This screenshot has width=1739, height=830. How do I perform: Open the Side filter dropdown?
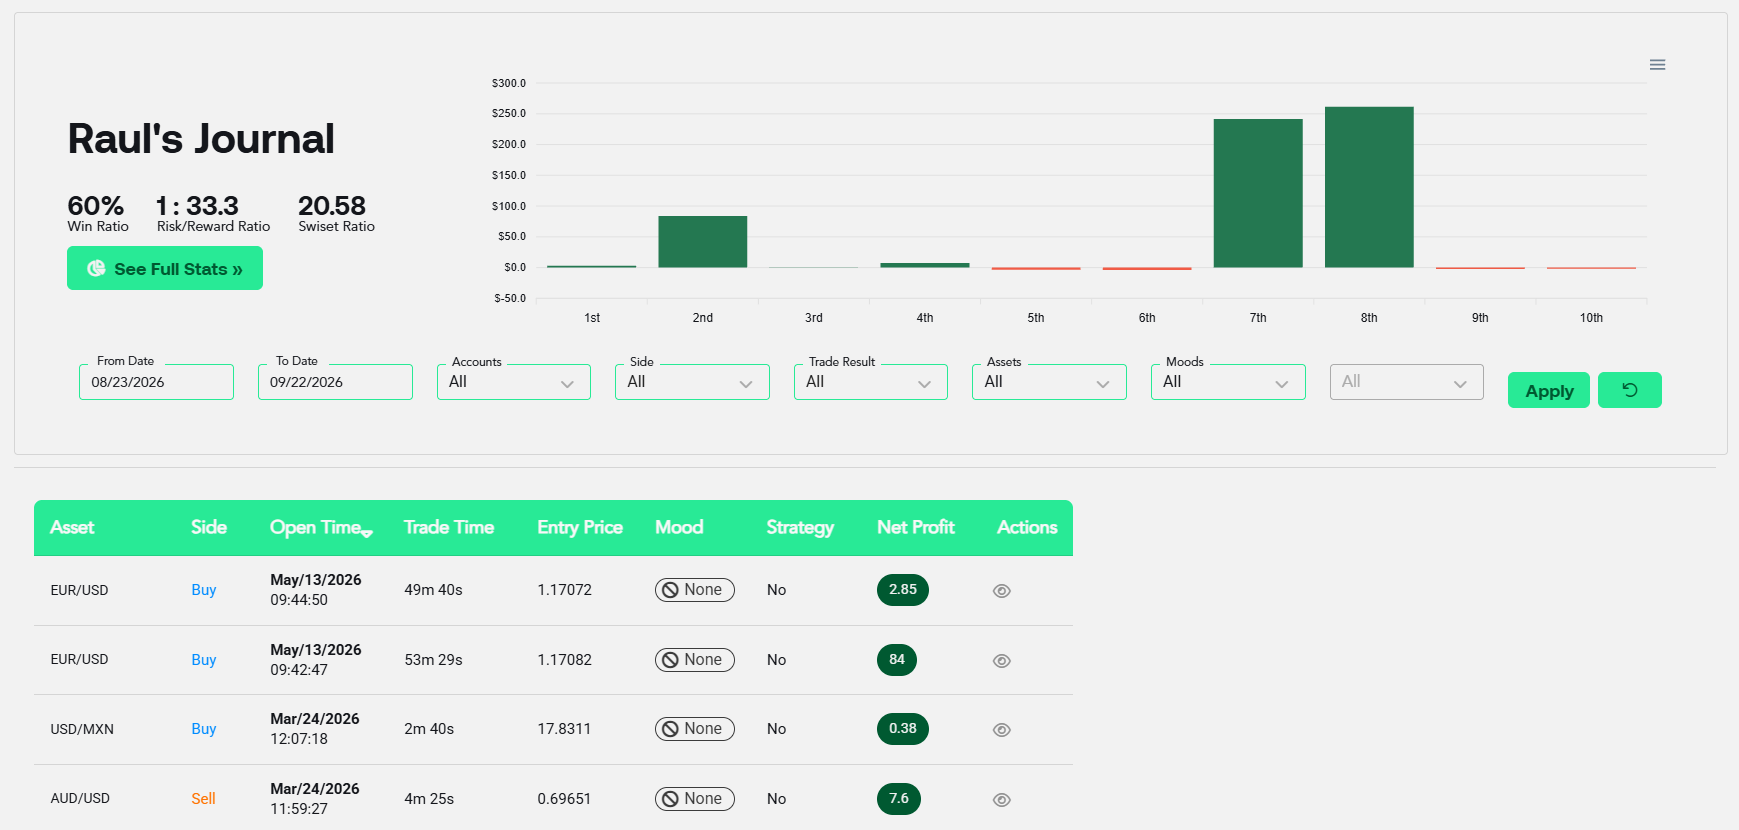[x=692, y=382]
